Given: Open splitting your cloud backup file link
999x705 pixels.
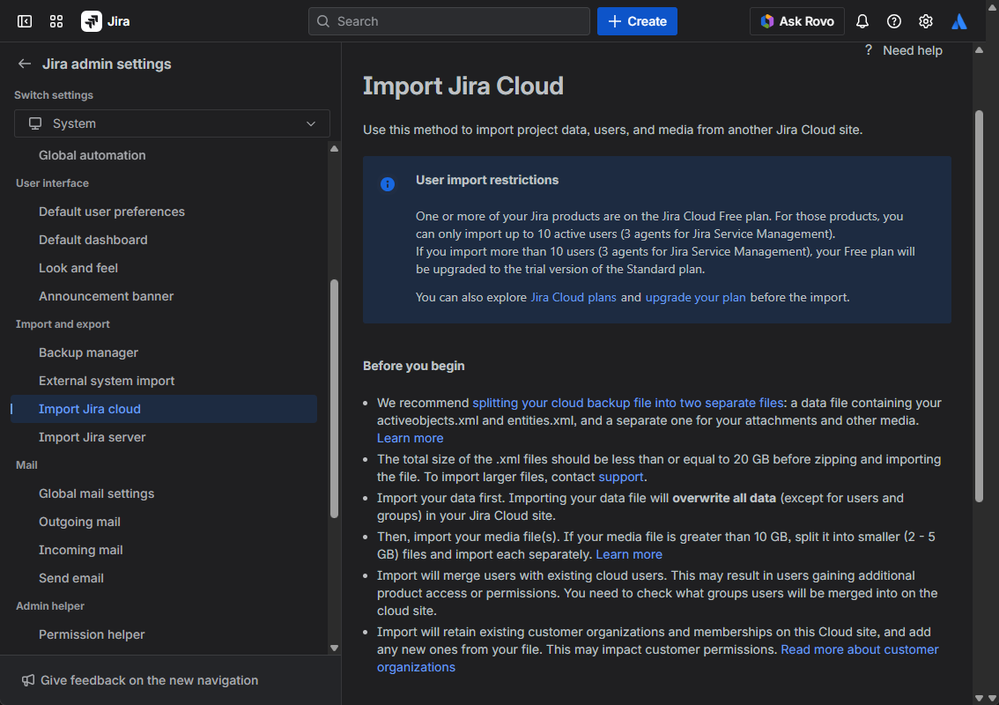Looking at the screenshot, I should 628,403.
